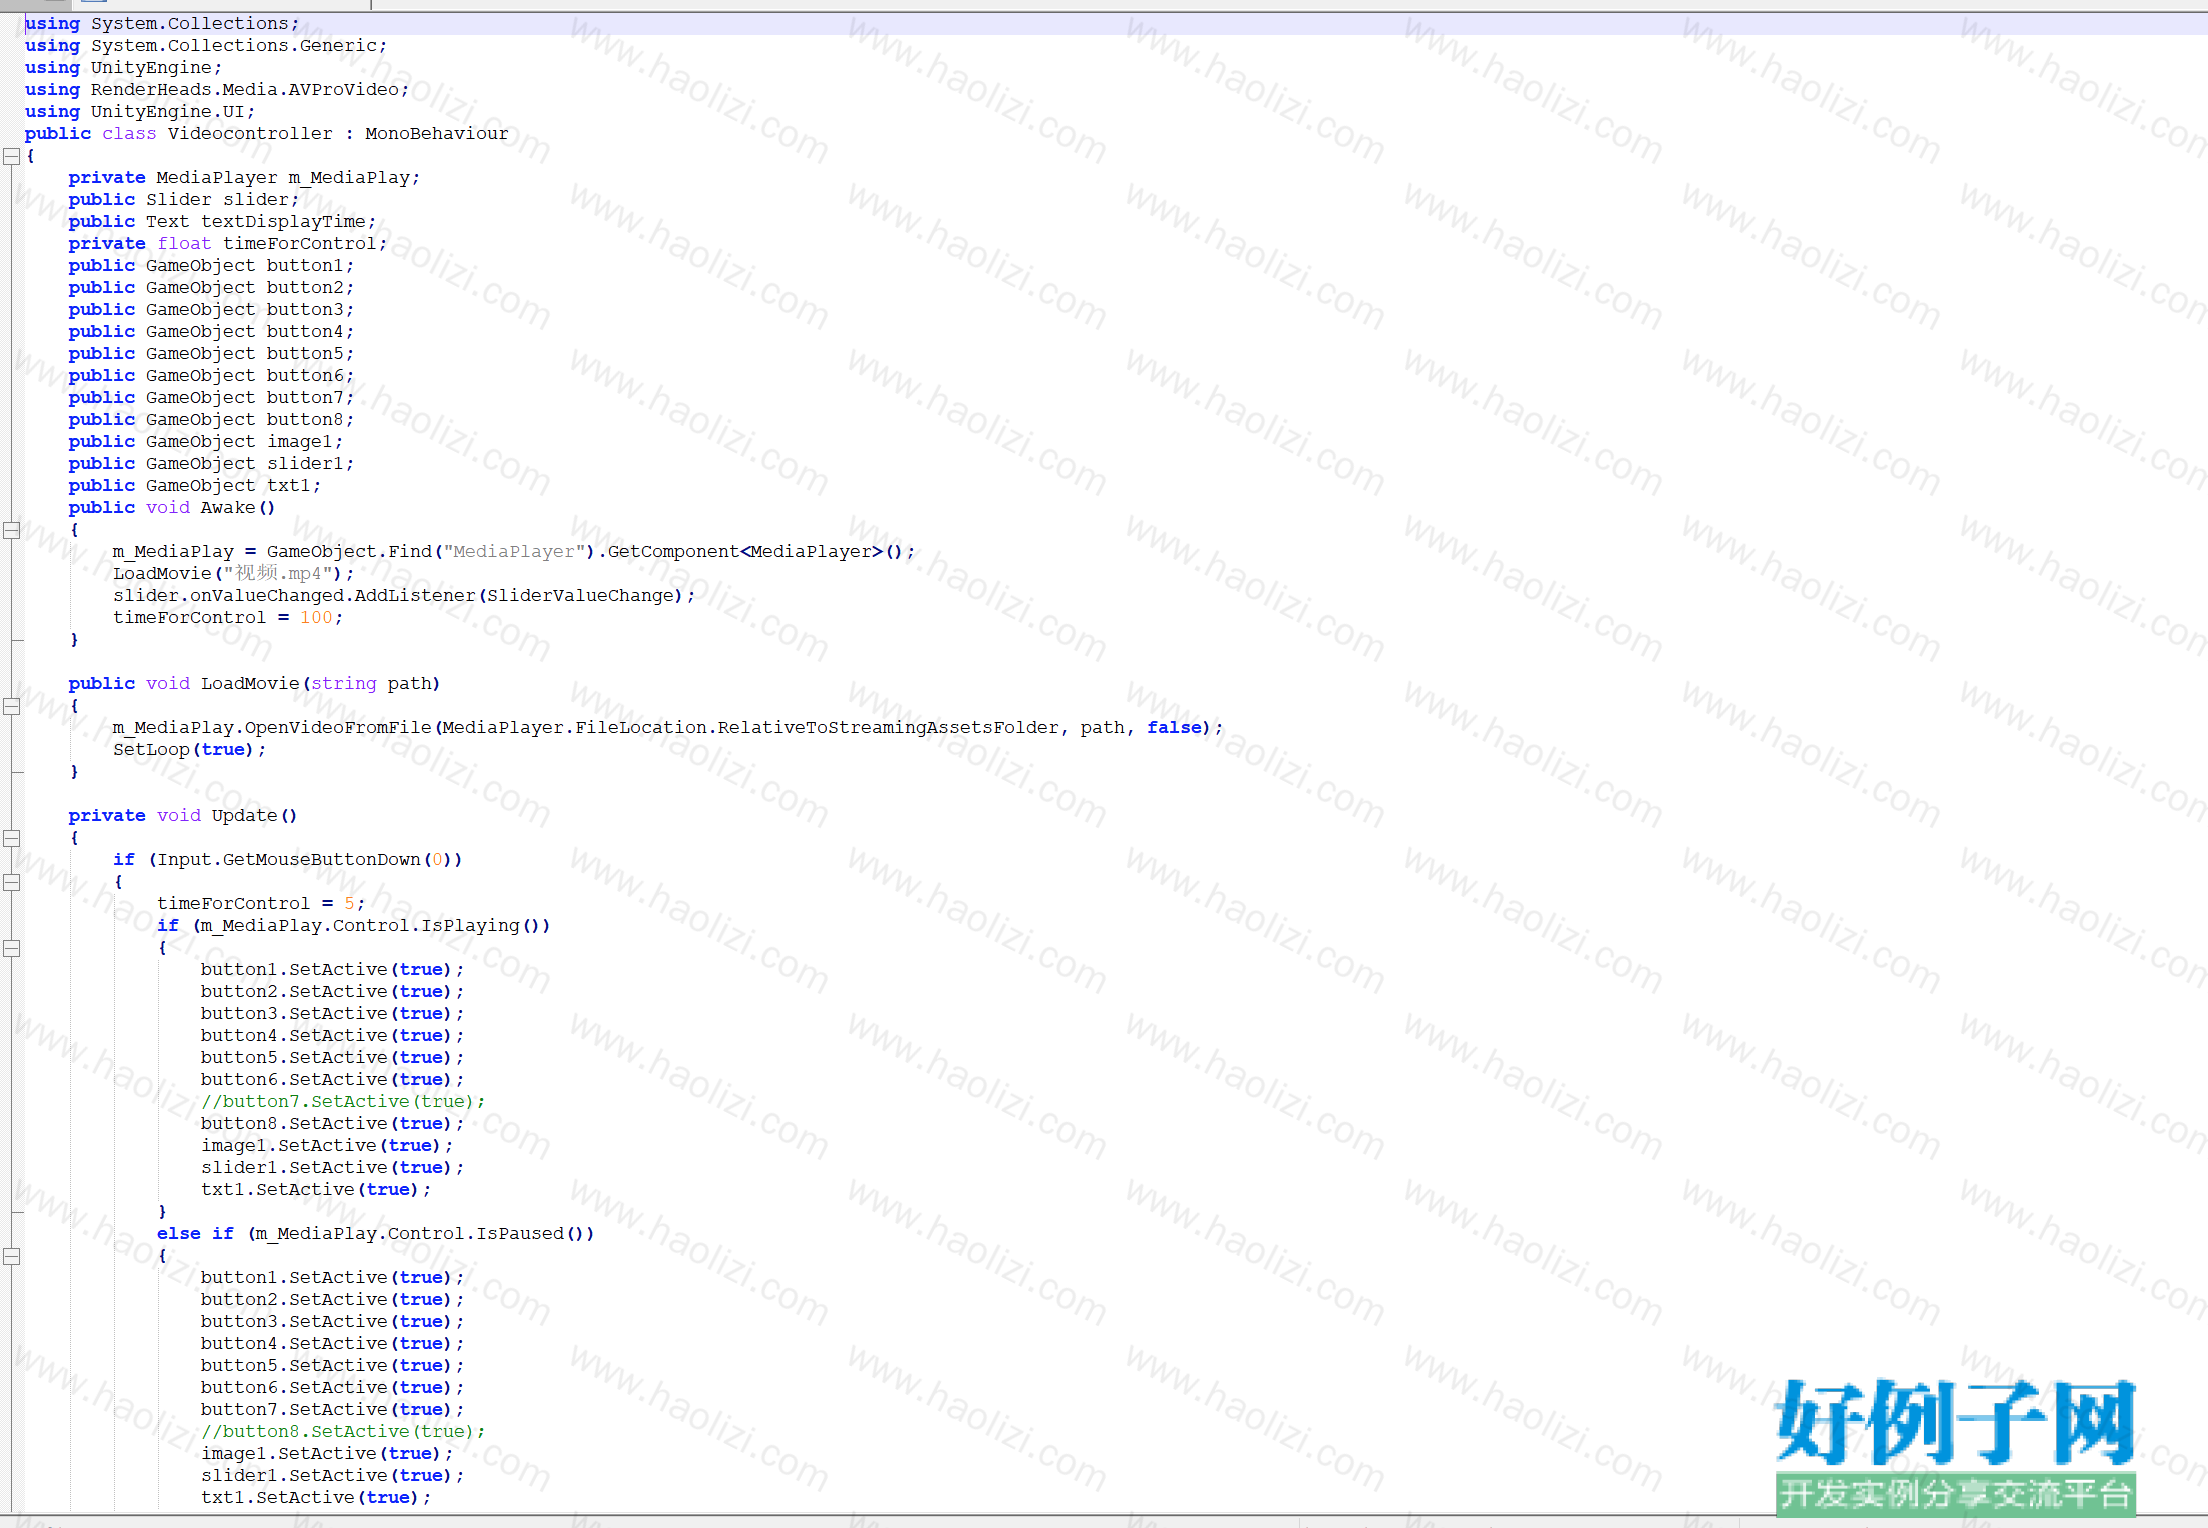Image resolution: width=2208 pixels, height=1528 pixels.
Task: Click the comment "//button7.SetActive(true);"
Action: 343,1102
